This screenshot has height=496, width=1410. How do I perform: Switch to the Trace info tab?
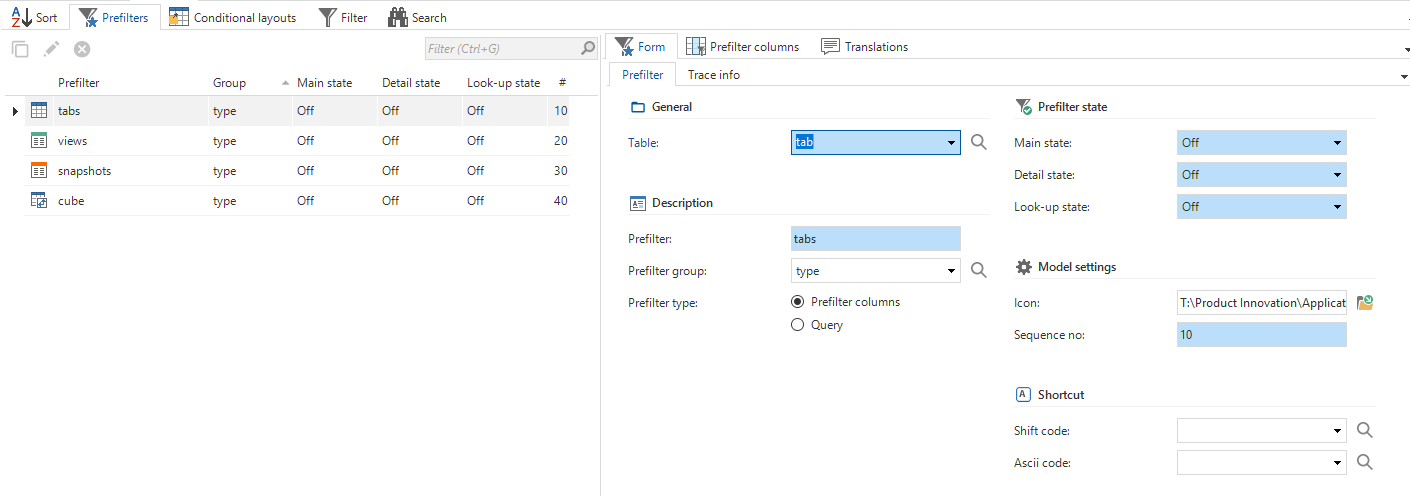pyautogui.click(x=713, y=75)
